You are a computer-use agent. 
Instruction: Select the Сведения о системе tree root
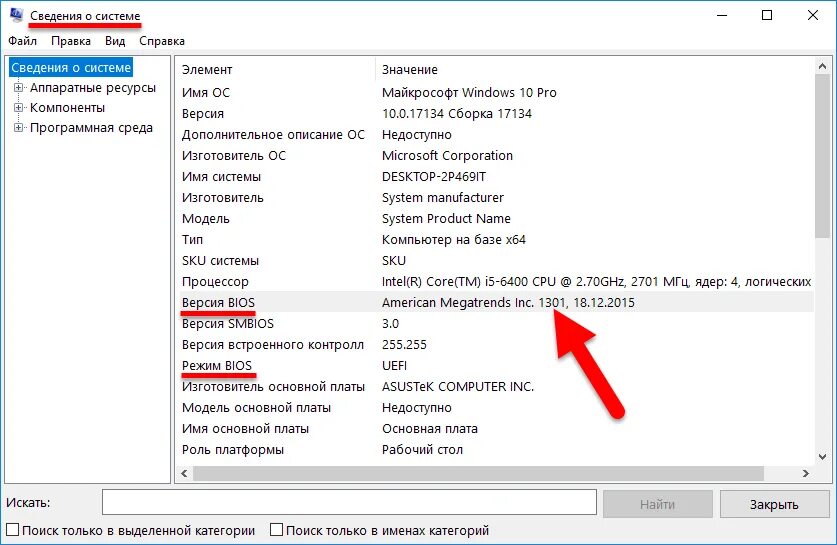[71, 68]
